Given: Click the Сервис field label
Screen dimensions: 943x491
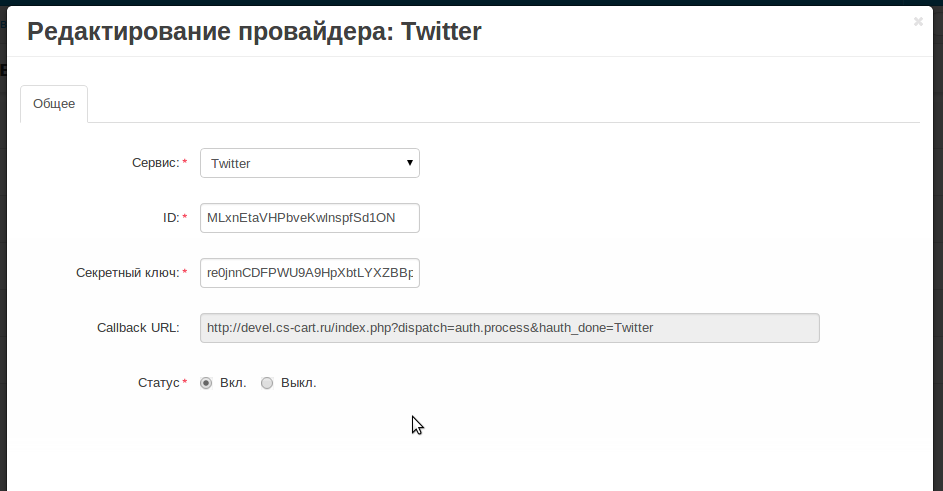Looking at the screenshot, I should click(x=155, y=163).
